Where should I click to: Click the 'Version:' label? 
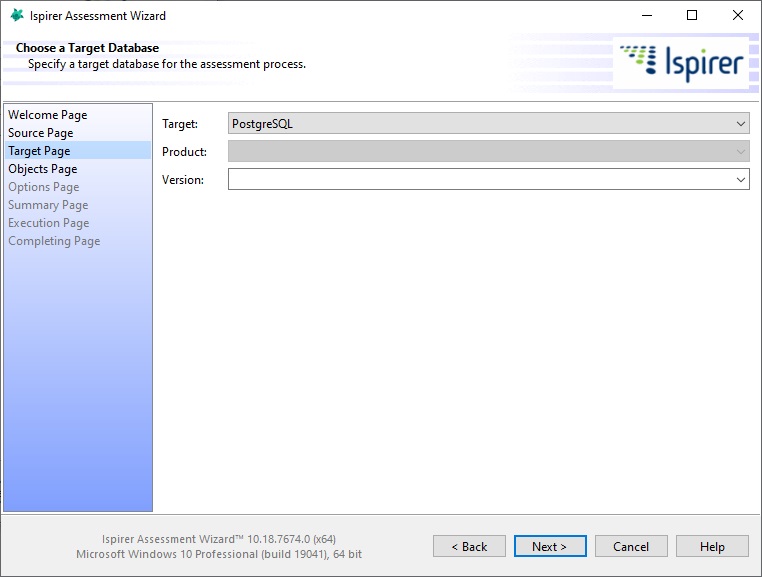coord(183,180)
